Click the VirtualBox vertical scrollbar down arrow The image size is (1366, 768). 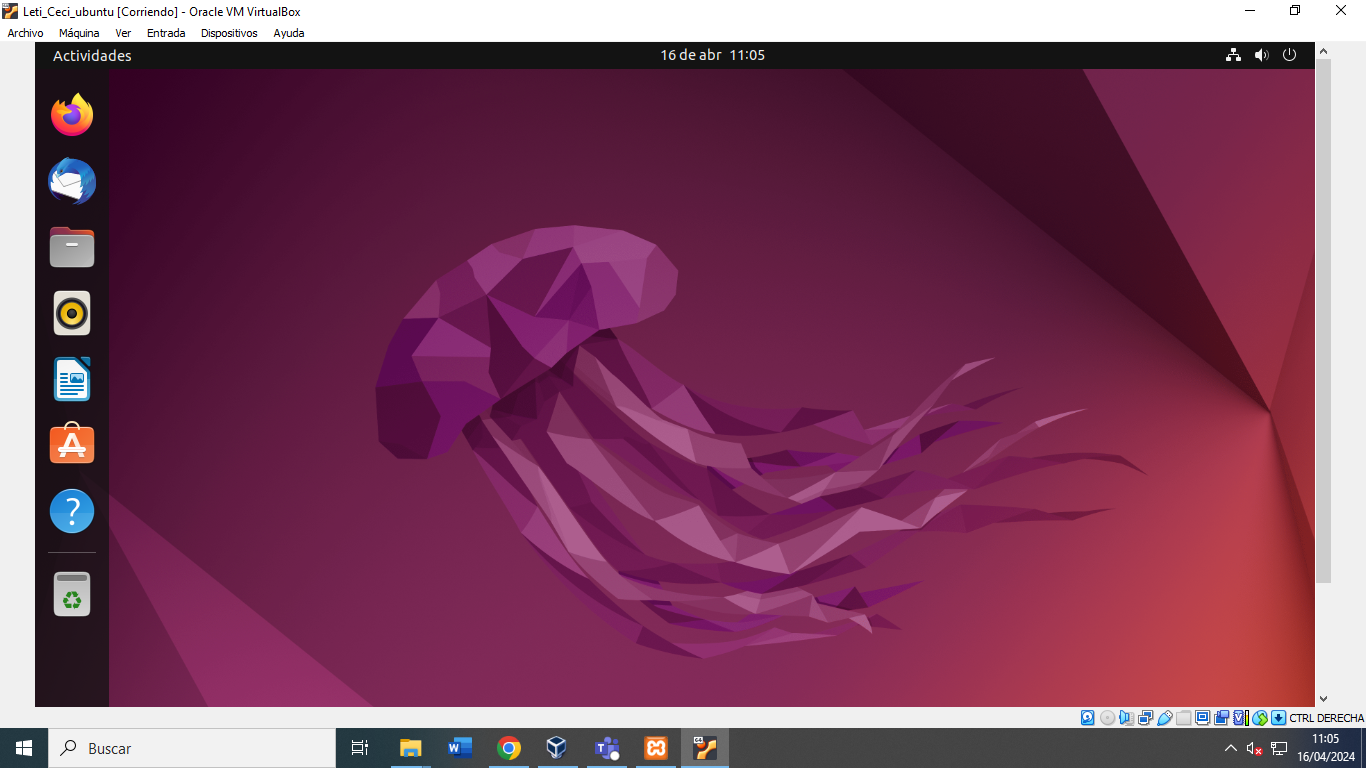click(x=1323, y=699)
